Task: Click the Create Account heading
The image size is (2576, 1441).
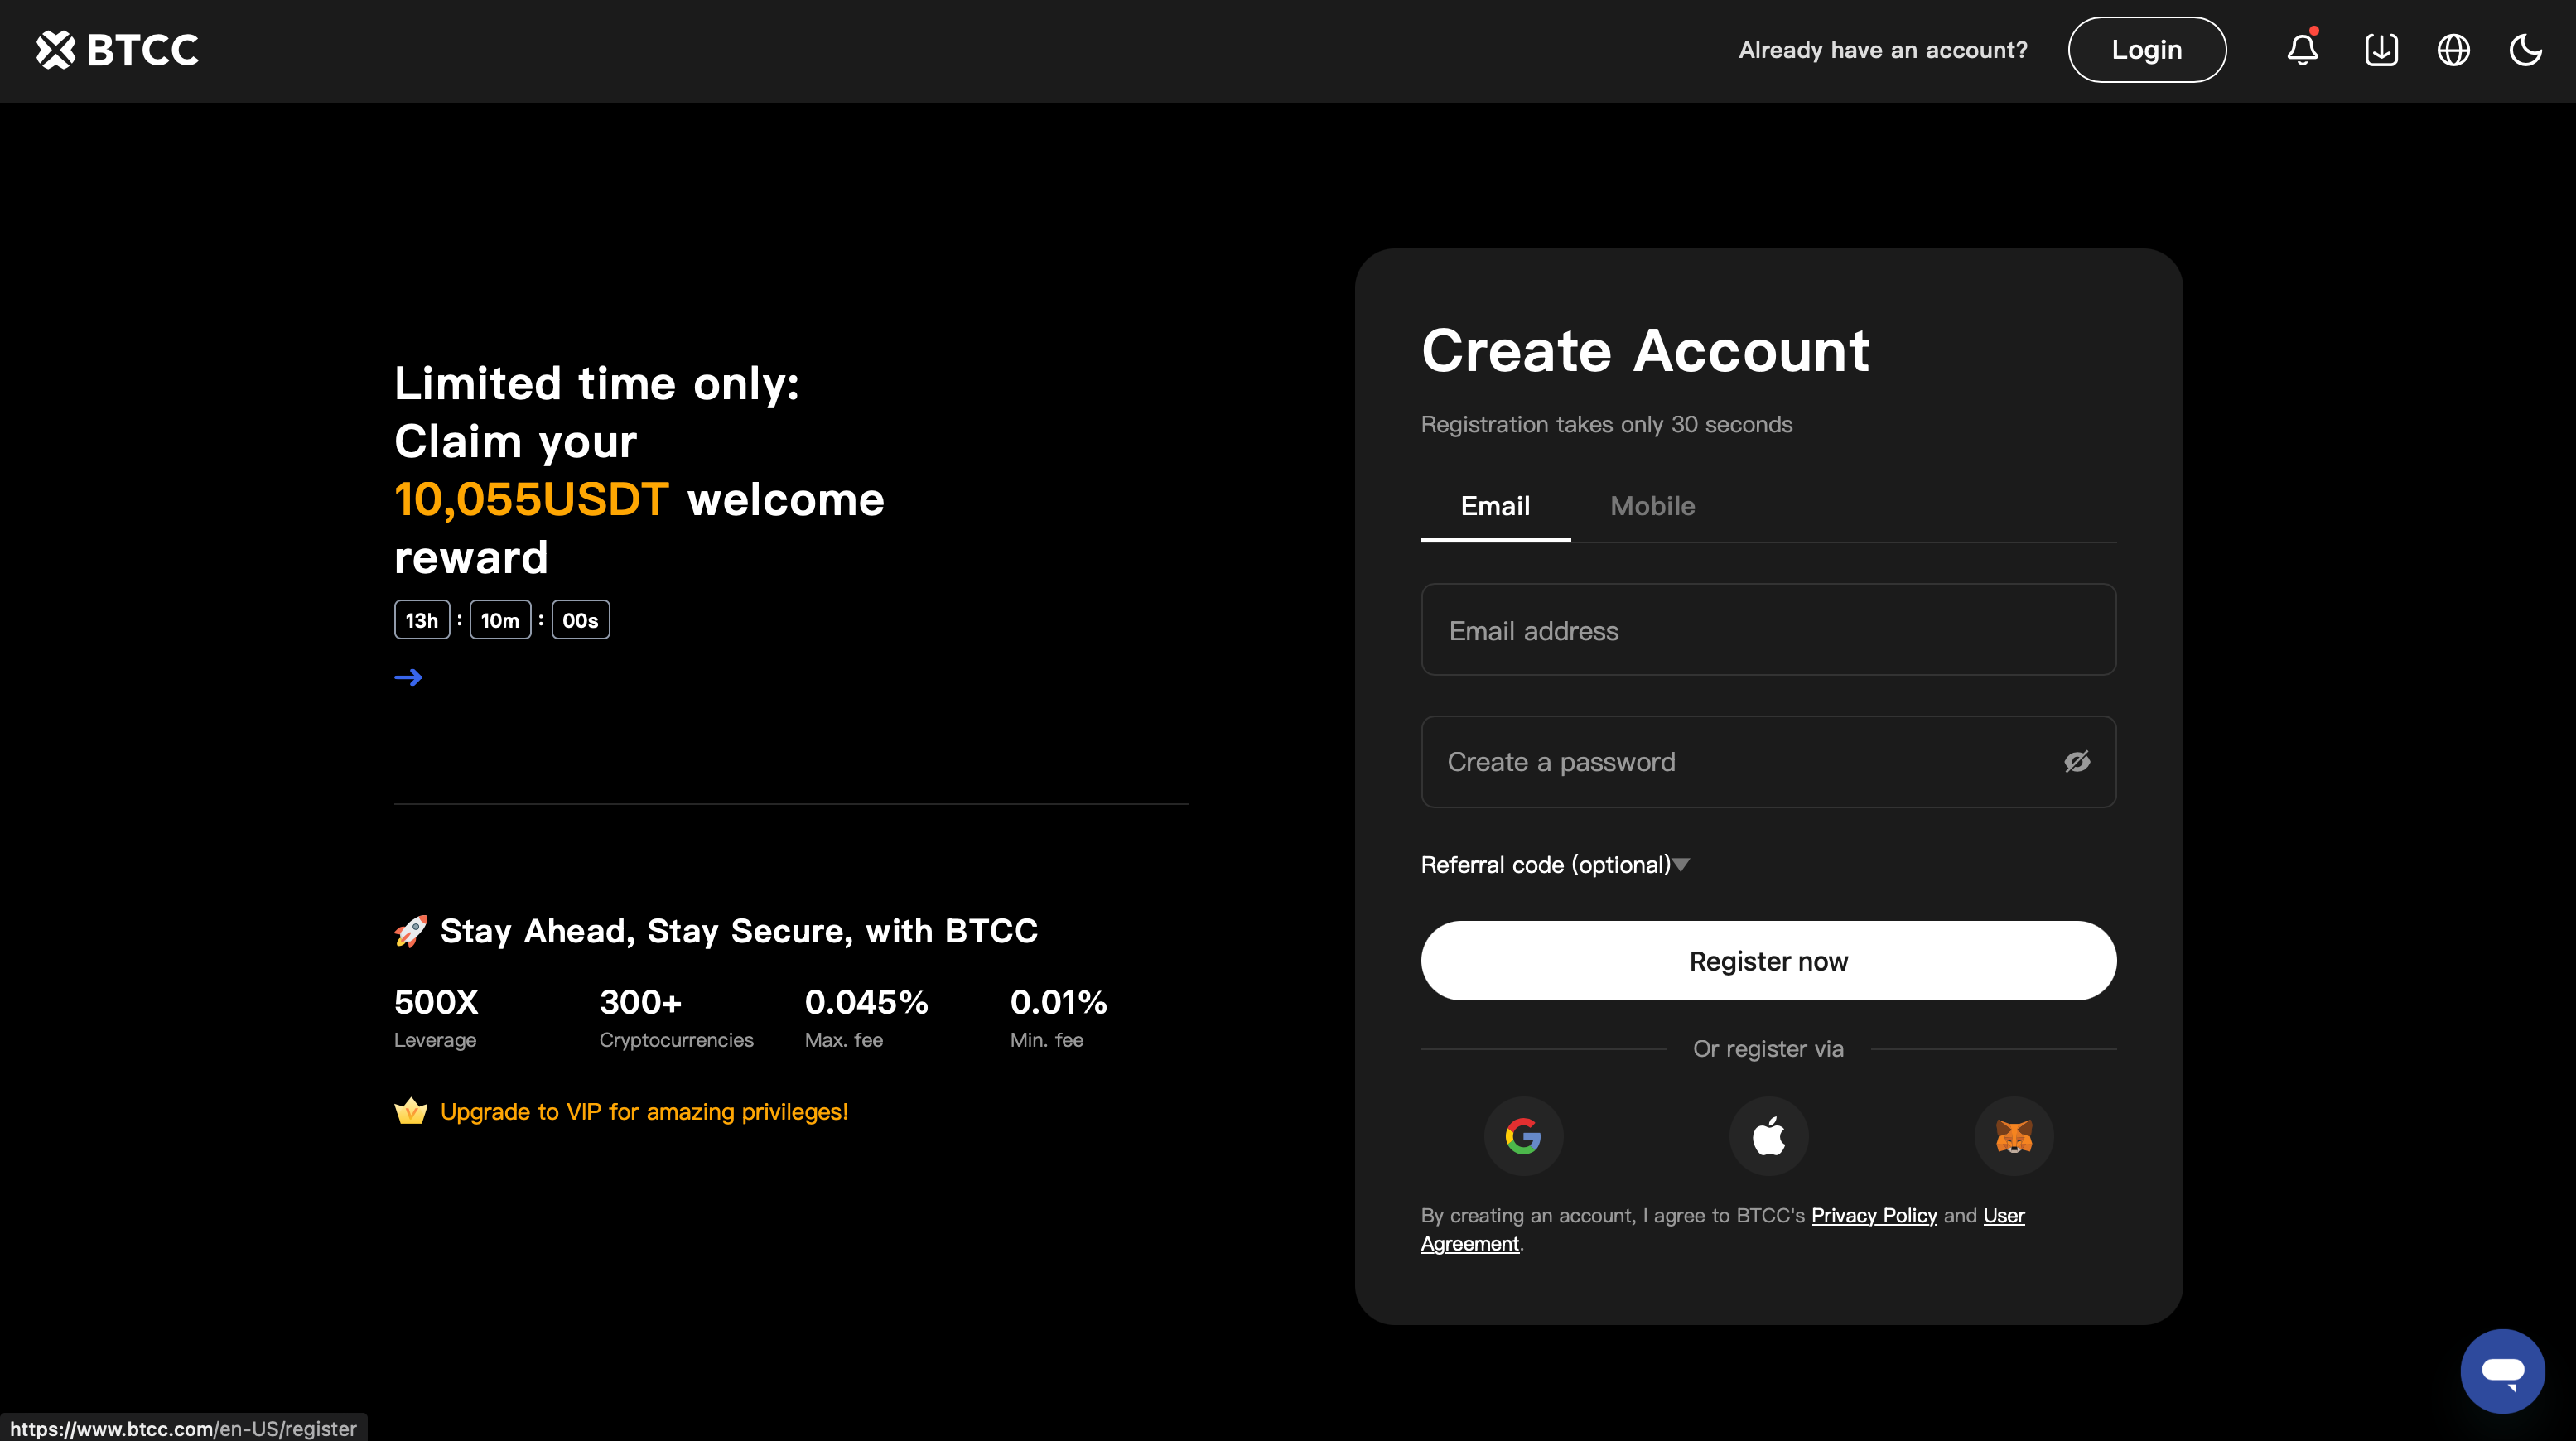Action: click(x=1645, y=351)
